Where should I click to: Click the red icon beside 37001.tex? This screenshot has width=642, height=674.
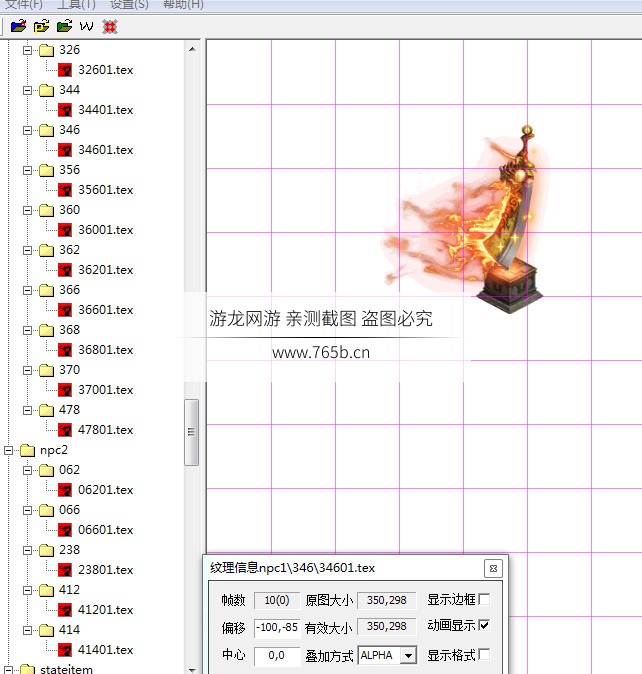tap(65, 390)
